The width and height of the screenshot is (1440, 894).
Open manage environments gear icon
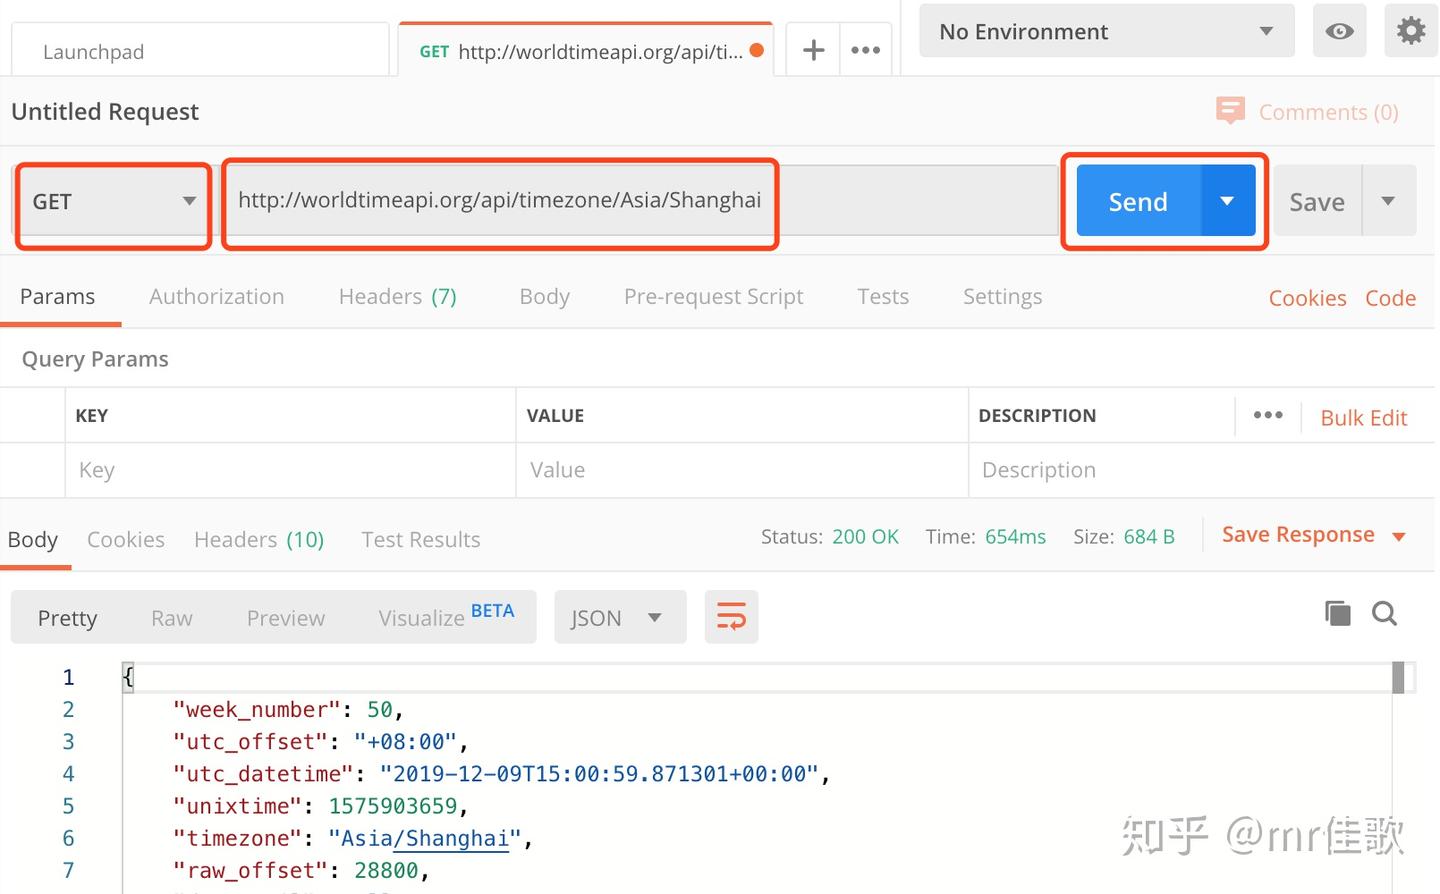click(1411, 31)
